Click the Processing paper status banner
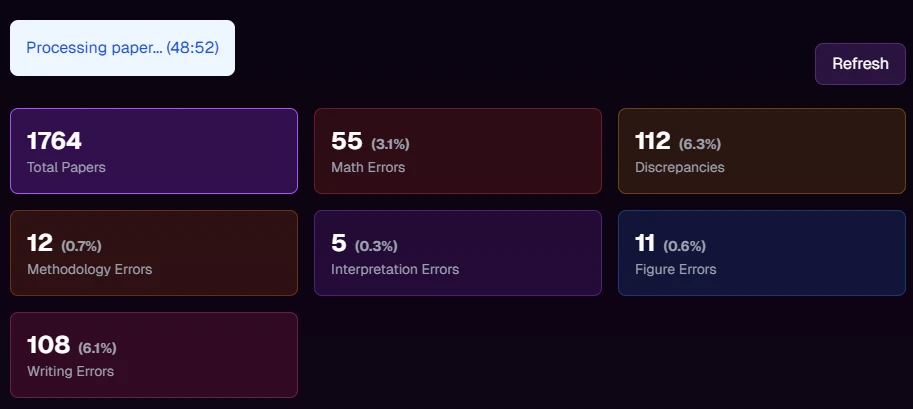This screenshot has width=913, height=409. tap(122, 48)
